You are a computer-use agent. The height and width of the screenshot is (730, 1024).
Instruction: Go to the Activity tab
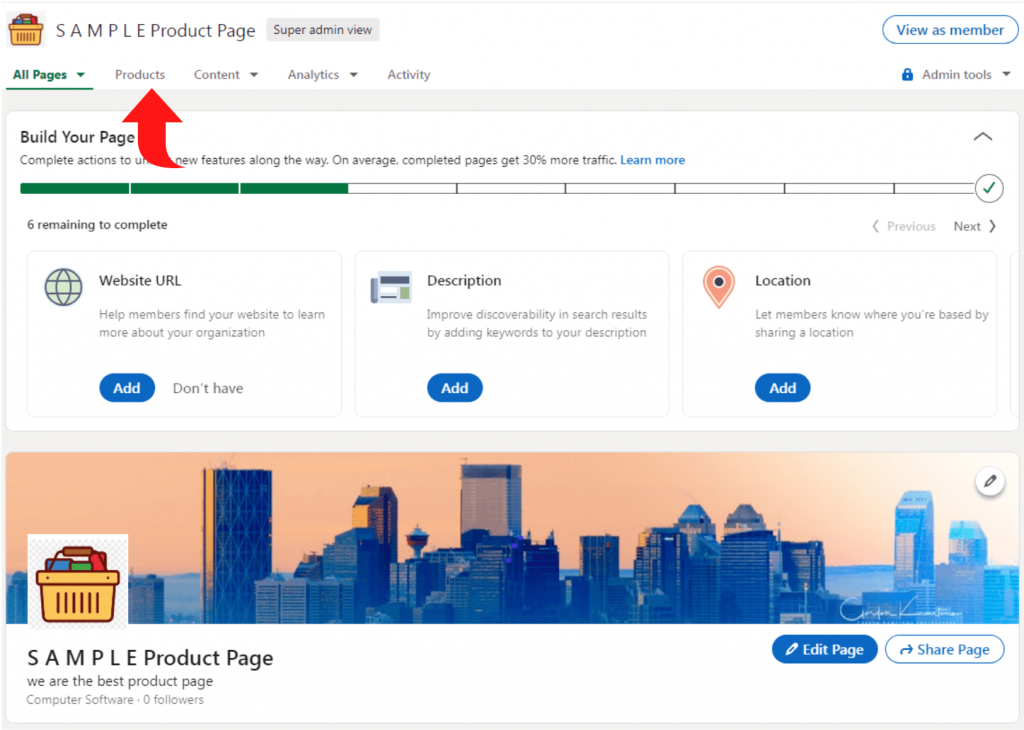[x=409, y=74]
